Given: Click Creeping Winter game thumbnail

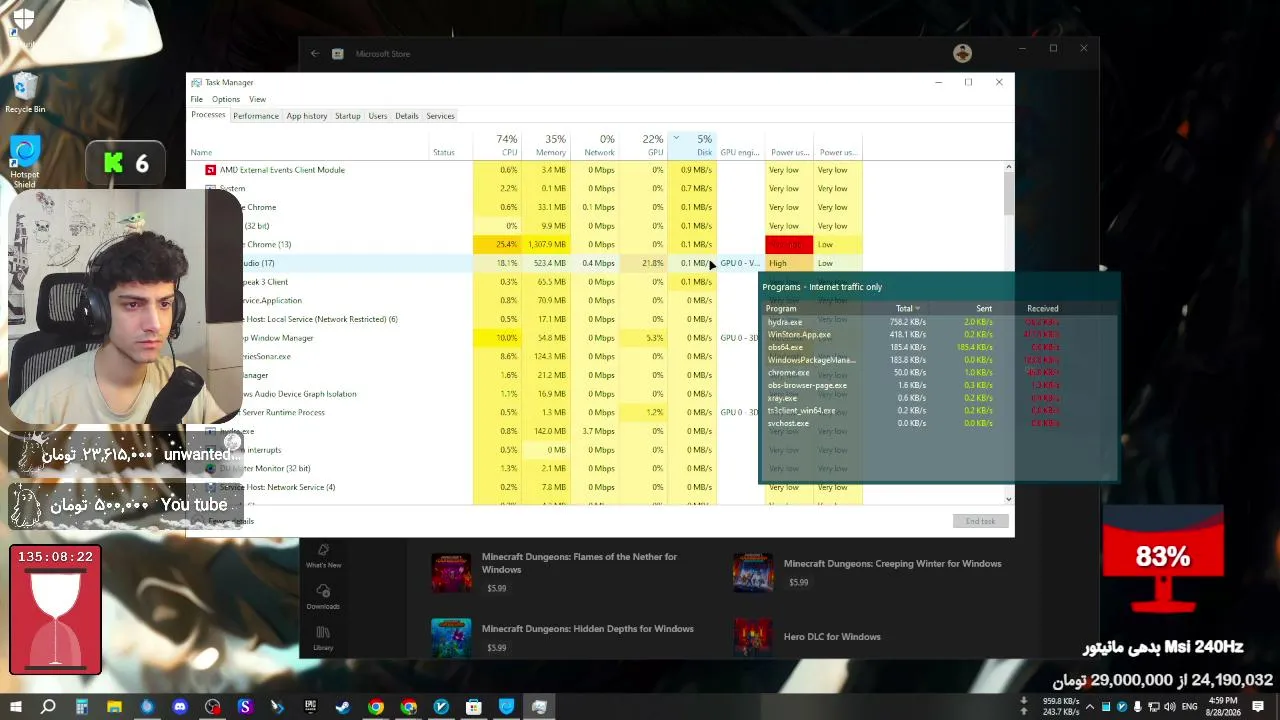Looking at the screenshot, I should pos(752,573).
